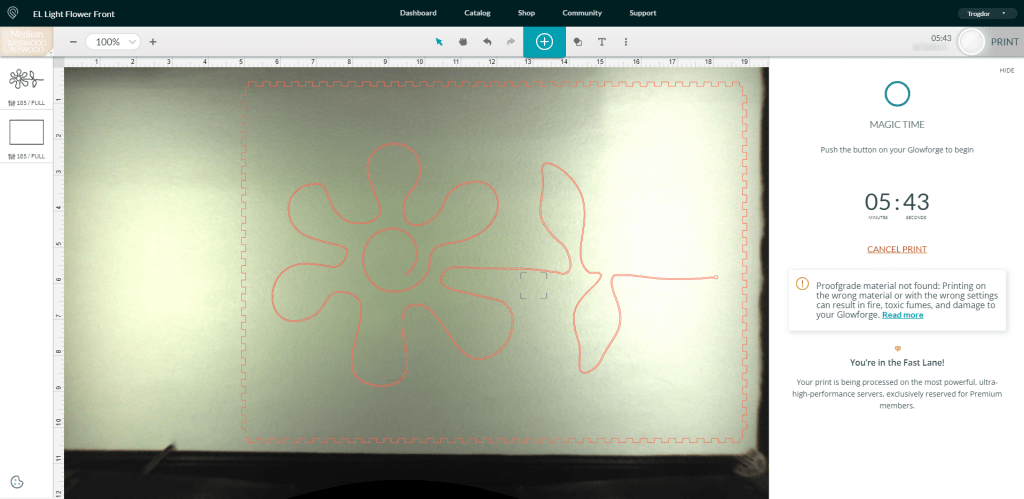Open the three-dot more options menu
Viewport: 1024px width, 499px height.
626,42
